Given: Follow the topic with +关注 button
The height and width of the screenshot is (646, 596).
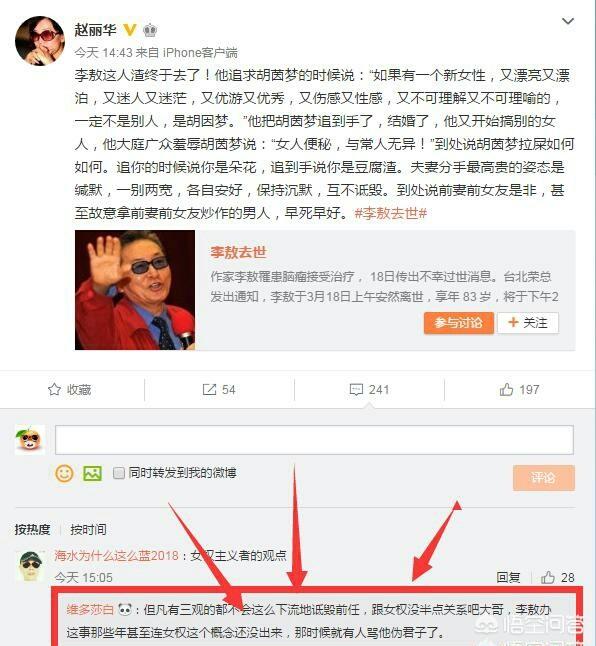Looking at the screenshot, I should (x=528, y=323).
